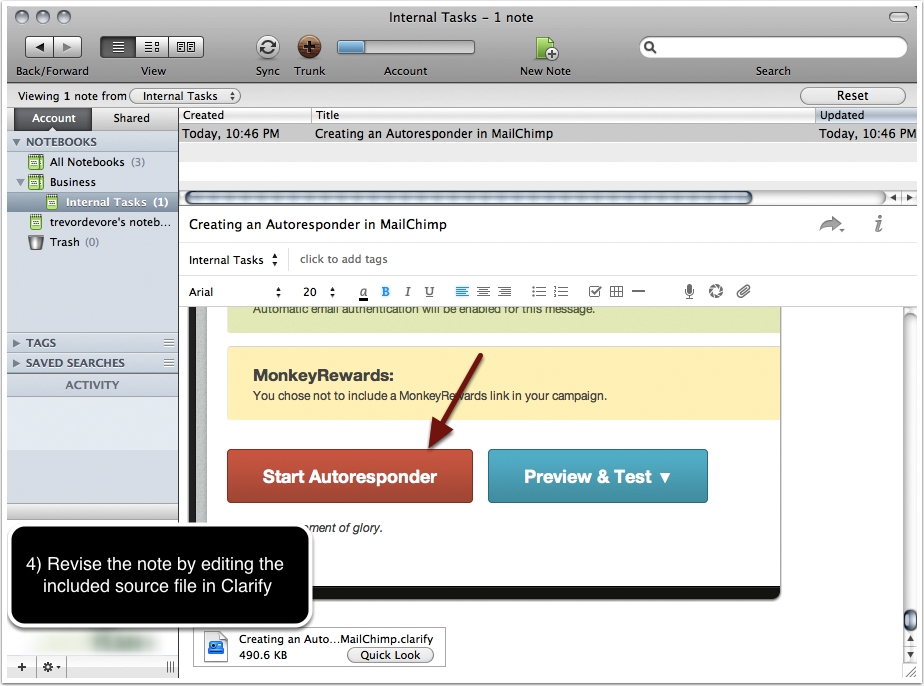Collapse the Business notebook stack
The image size is (924, 686).
[x=20, y=182]
